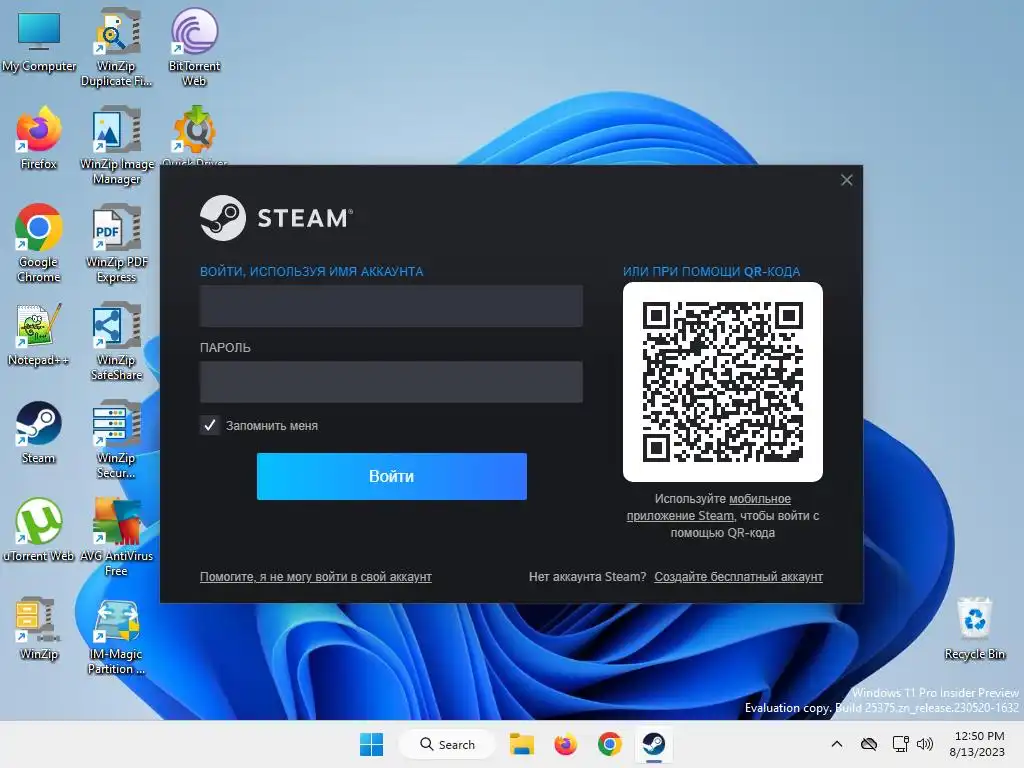Untick the Запомнить меня checkbox
This screenshot has height=768, width=1024.
coord(210,426)
